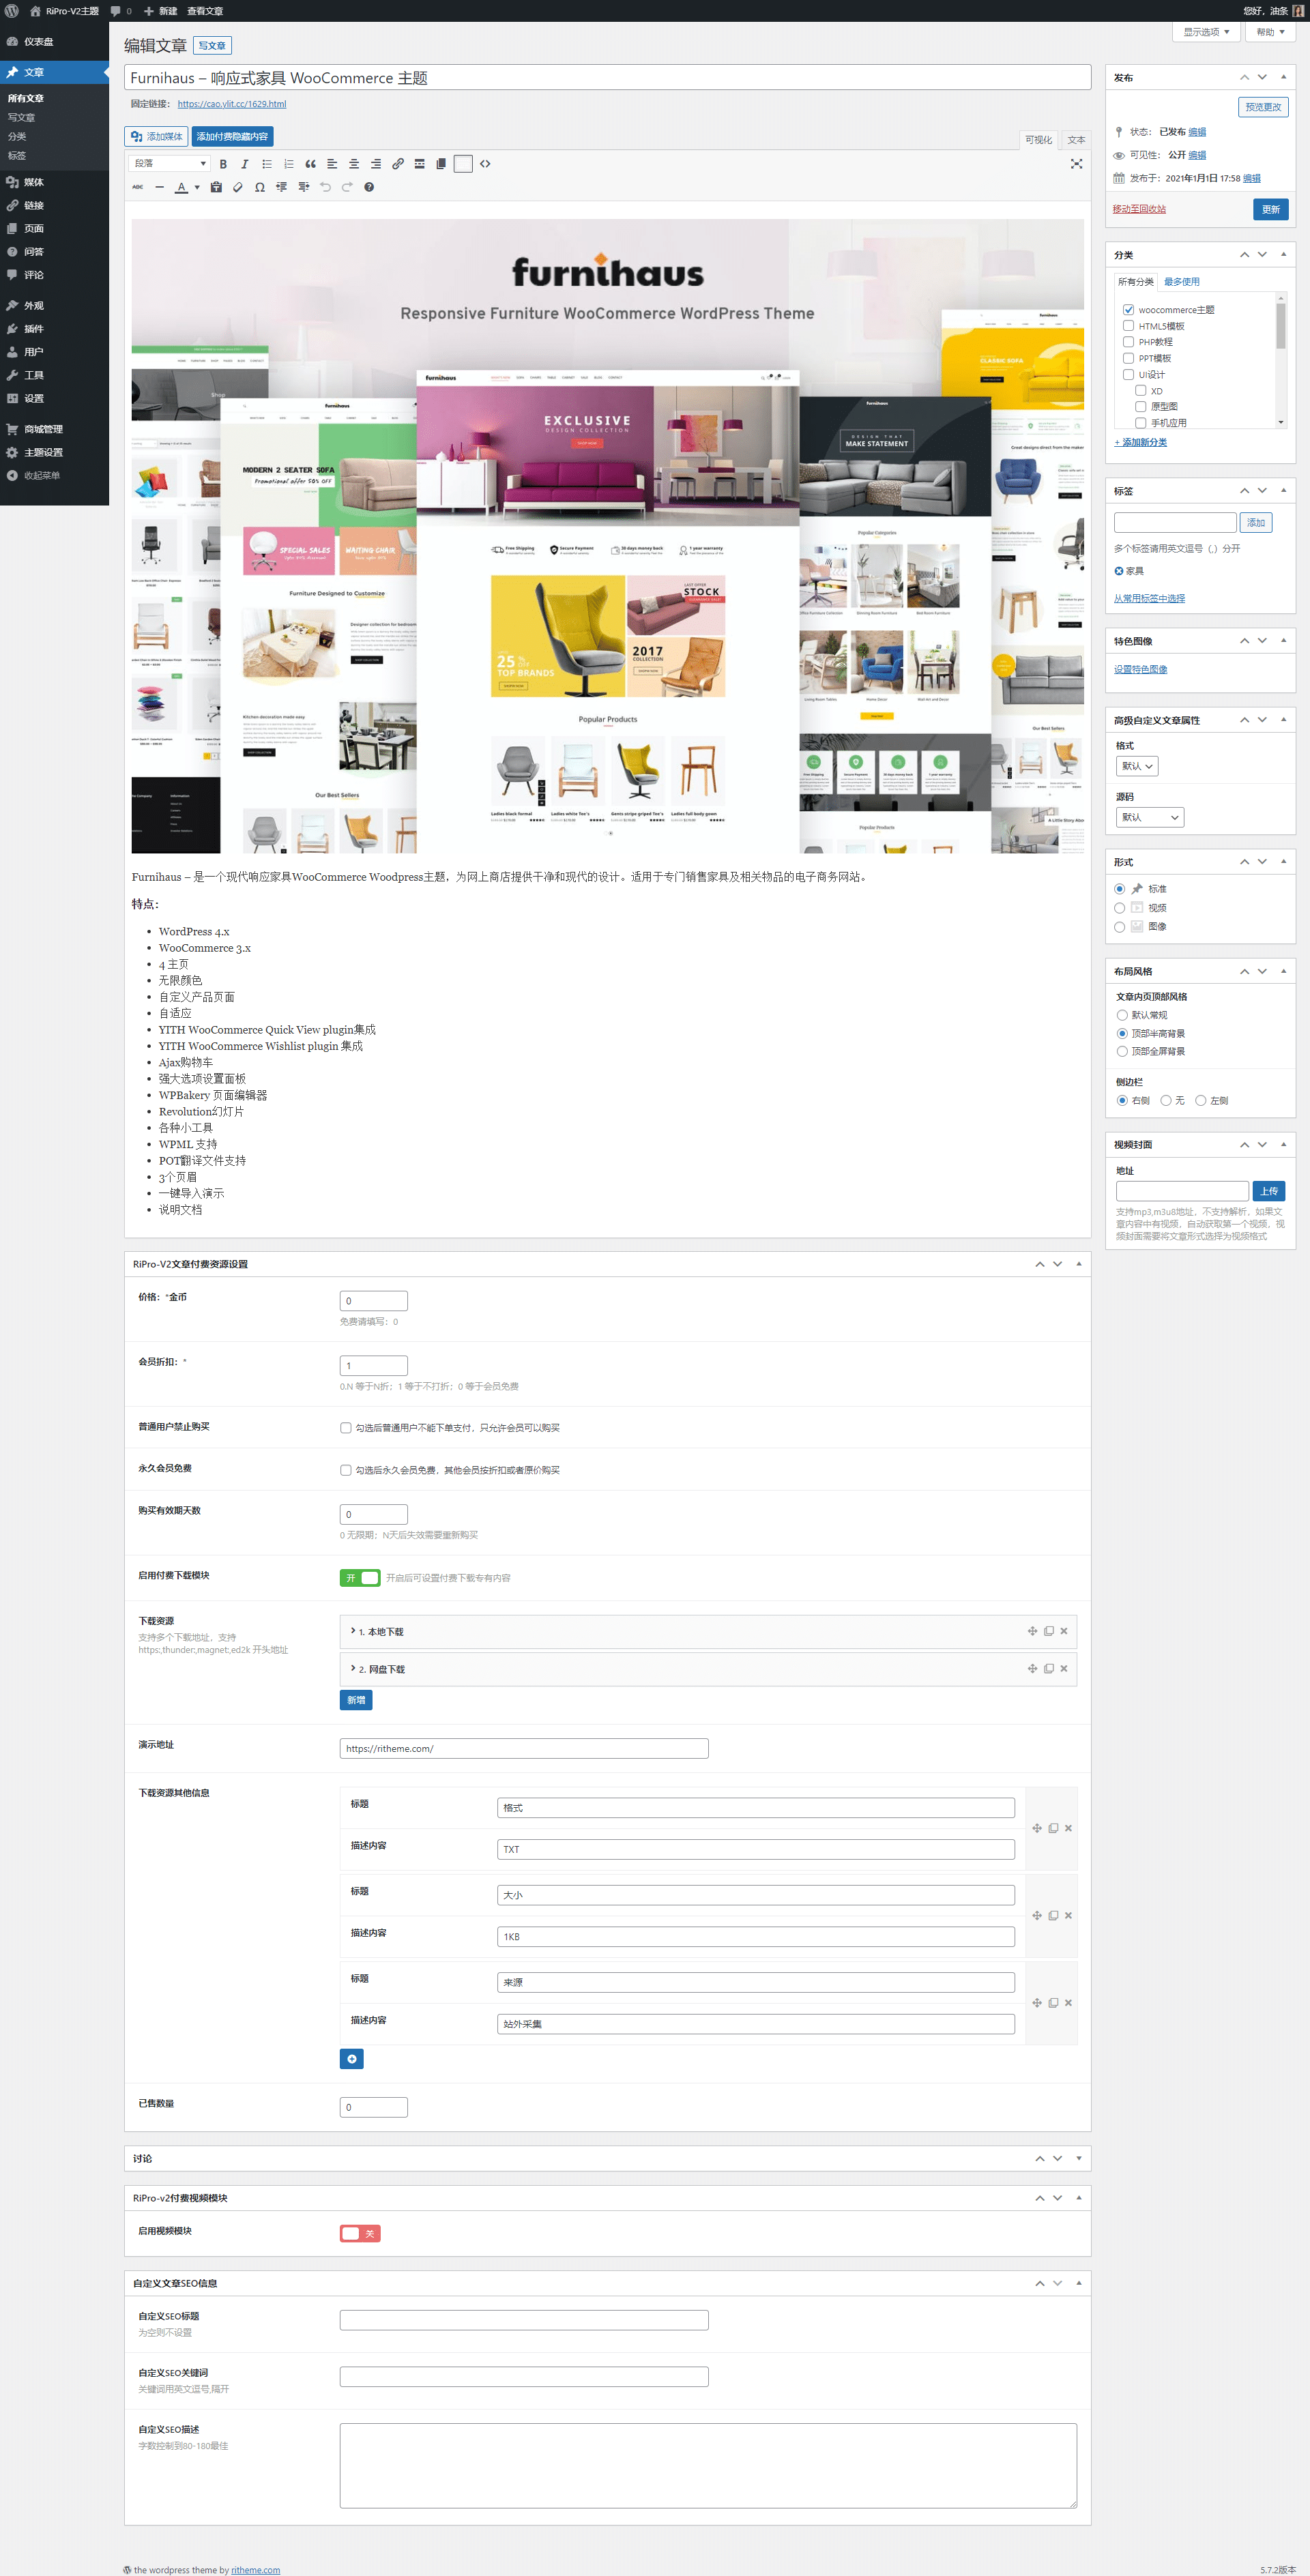This screenshot has width=1310, height=2576.
Task: Select the 视频 post format
Action: click(x=1120, y=908)
